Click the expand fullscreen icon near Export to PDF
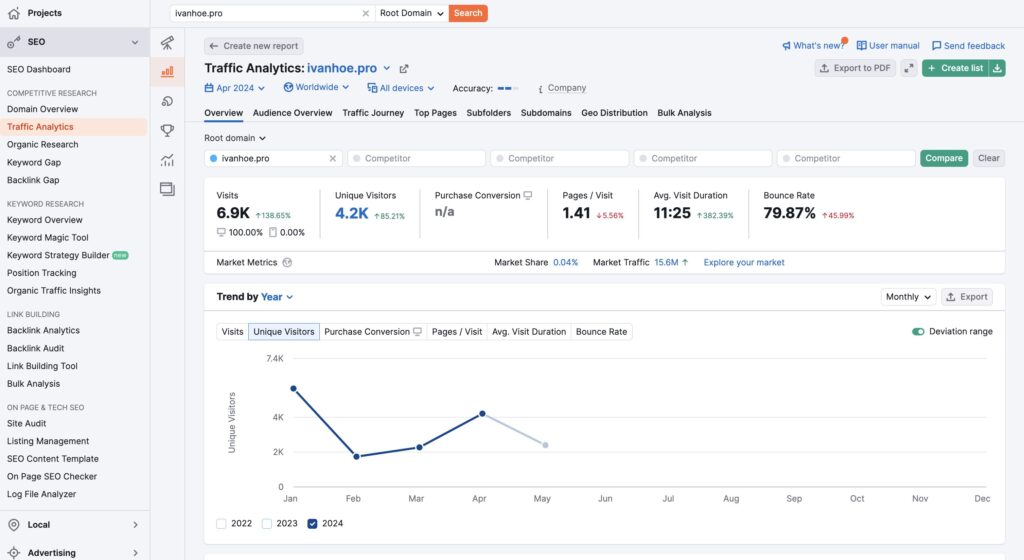This screenshot has width=1024, height=560. pos(908,68)
